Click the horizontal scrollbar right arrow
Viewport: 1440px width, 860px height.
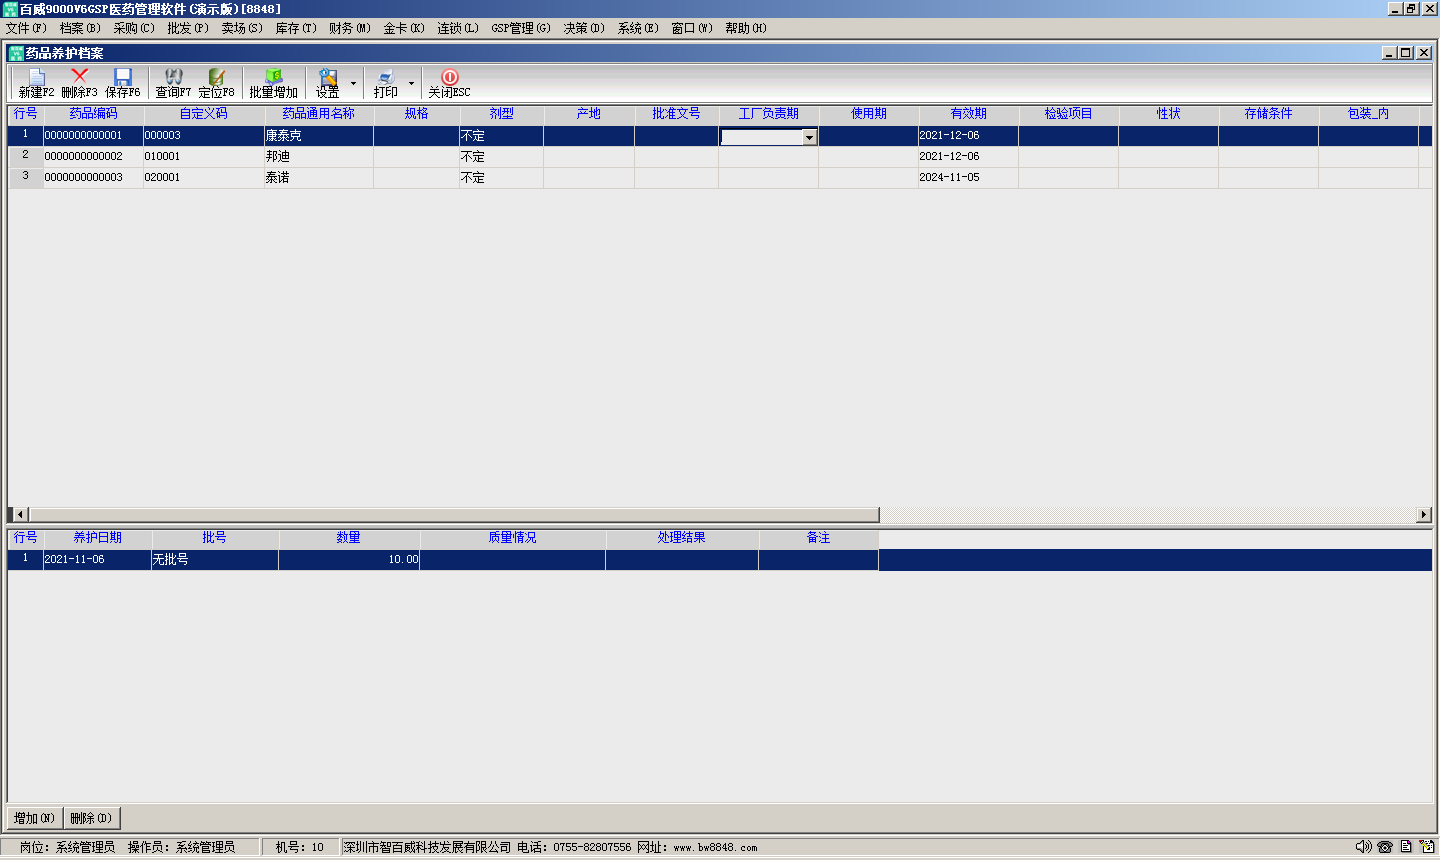click(1424, 514)
